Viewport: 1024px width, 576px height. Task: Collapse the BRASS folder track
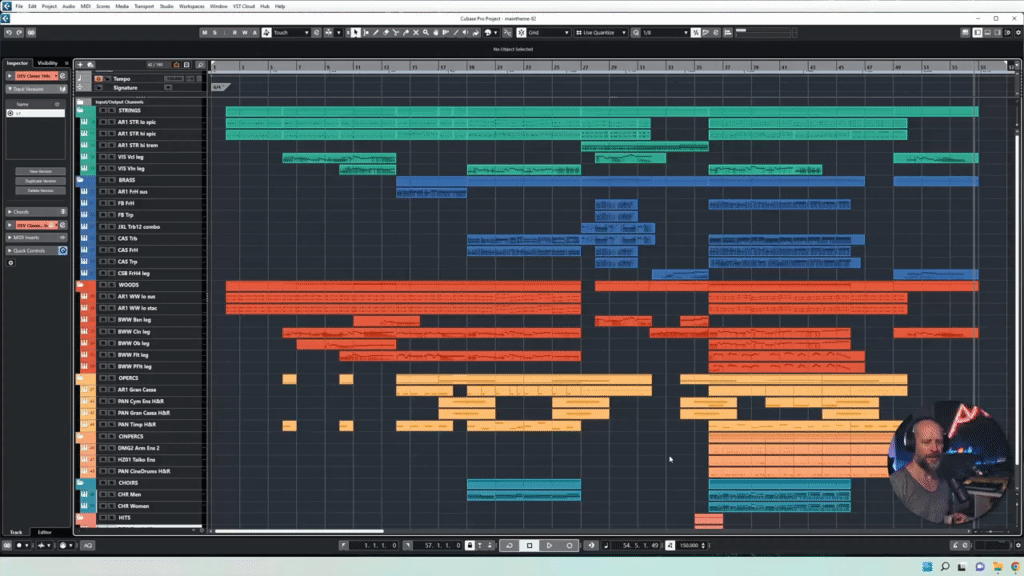pos(80,180)
